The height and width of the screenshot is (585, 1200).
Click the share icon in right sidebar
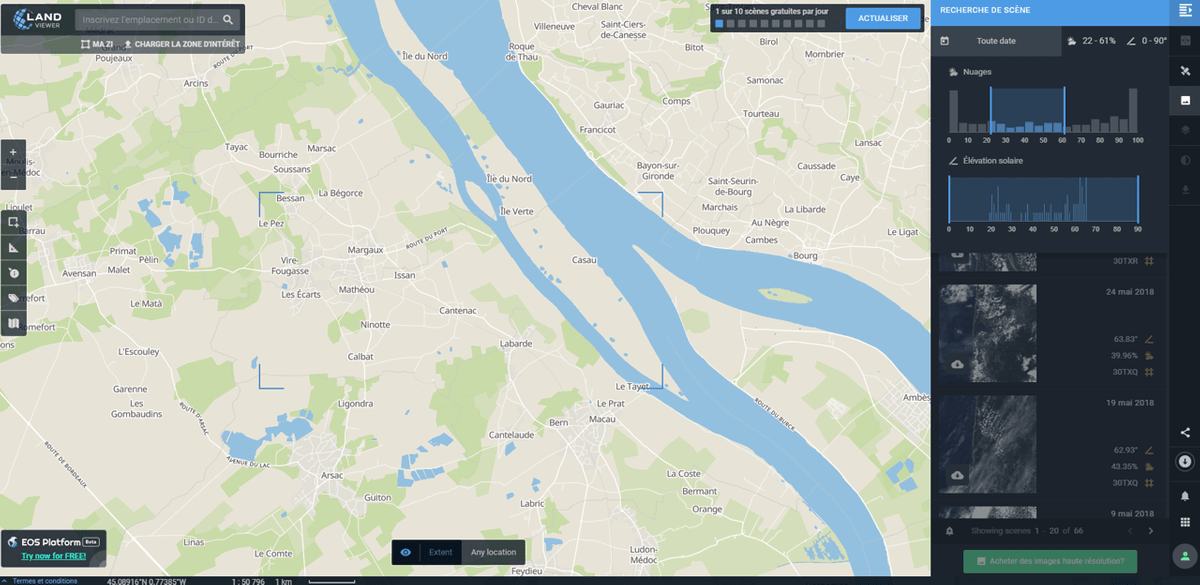(1185, 433)
